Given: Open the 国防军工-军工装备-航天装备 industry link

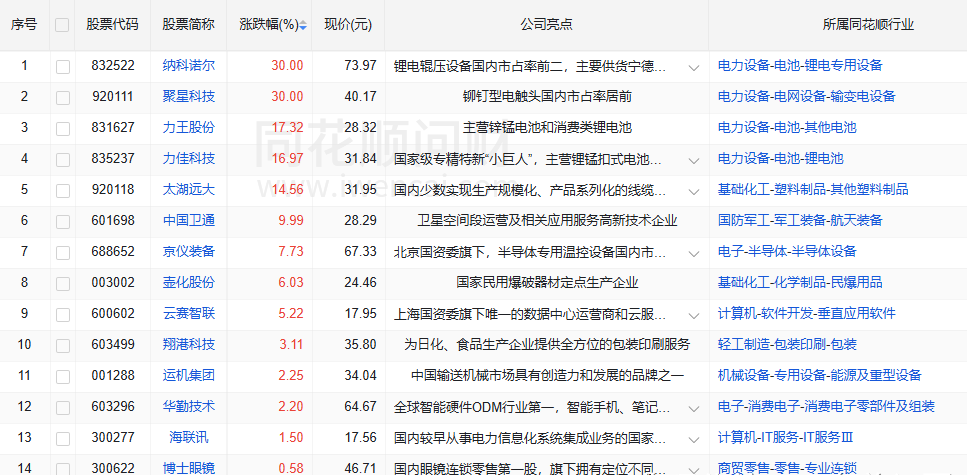Looking at the screenshot, I should [x=800, y=221].
